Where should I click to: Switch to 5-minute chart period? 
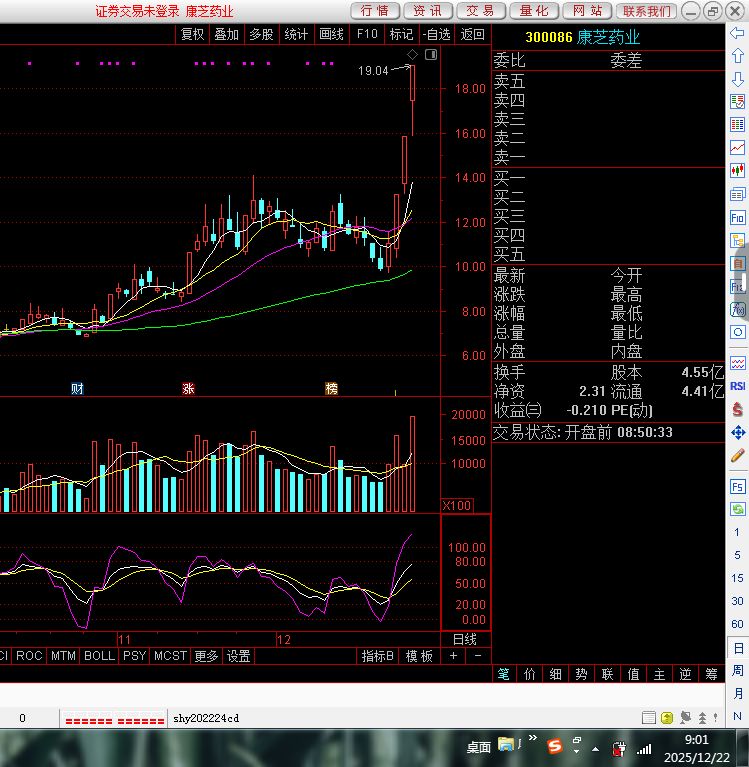point(737,555)
